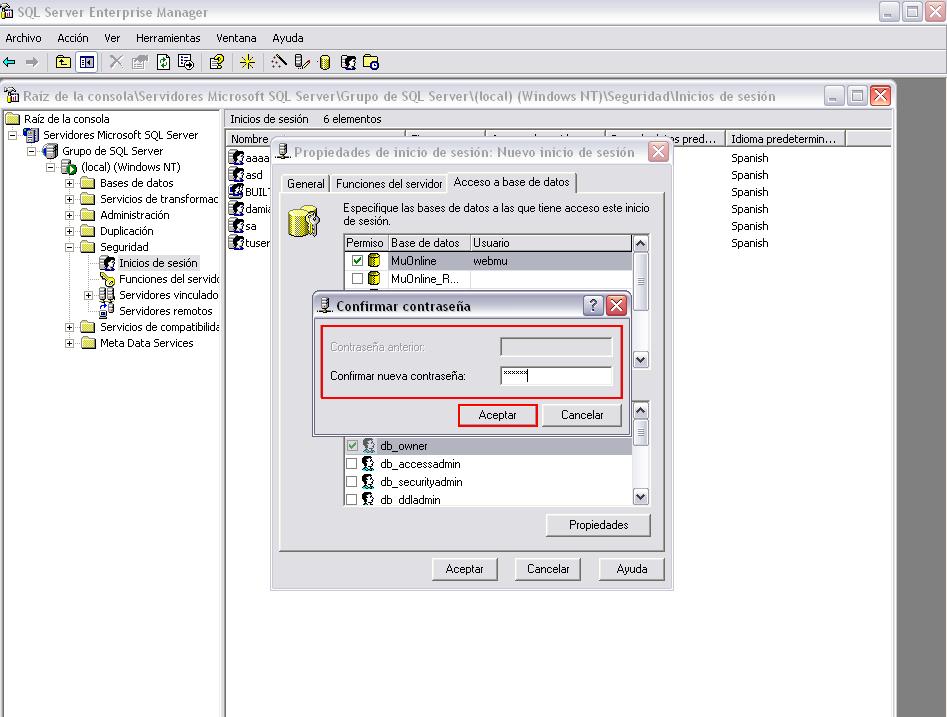Open the Ver menu
This screenshot has width=947, height=717.
pos(112,38)
